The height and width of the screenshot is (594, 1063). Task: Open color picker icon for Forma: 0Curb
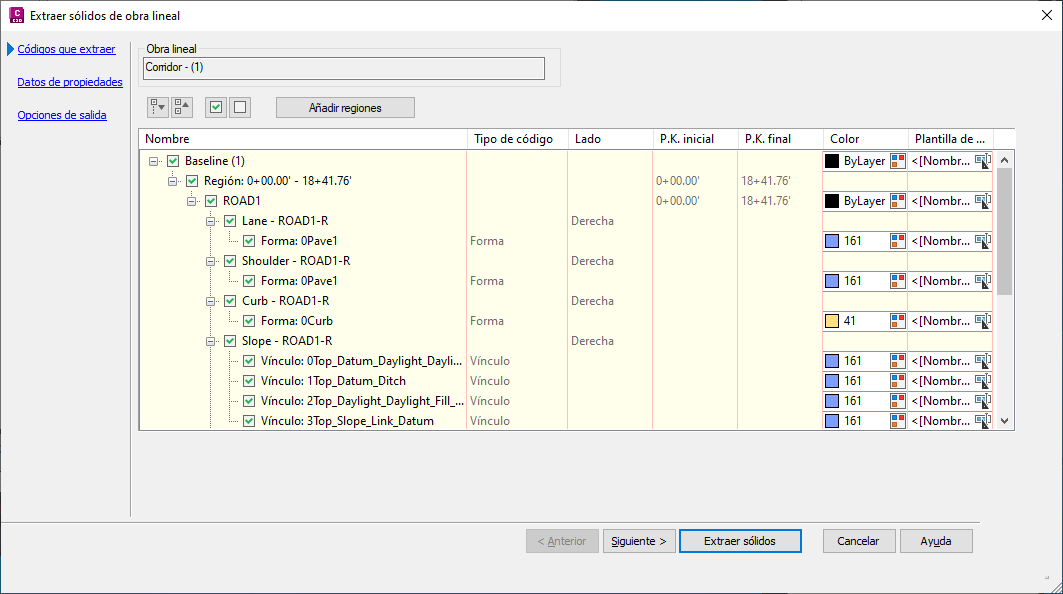898,321
